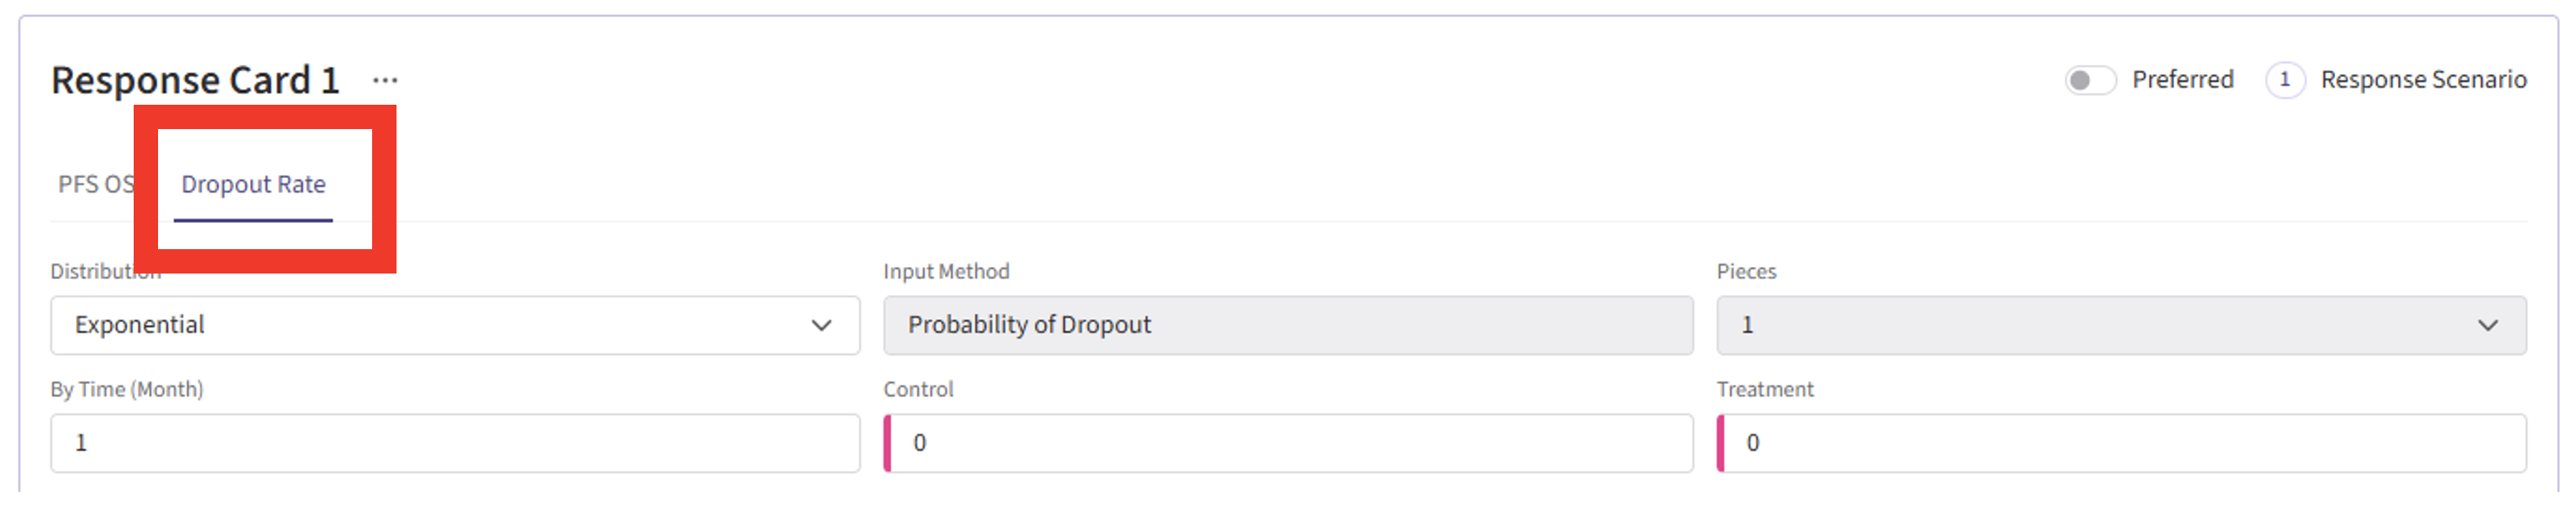Image resolution: width=2576 pixels, height=520 pixels.
Task: Focus the By Time (Month) field
Action: coord(455,443)
